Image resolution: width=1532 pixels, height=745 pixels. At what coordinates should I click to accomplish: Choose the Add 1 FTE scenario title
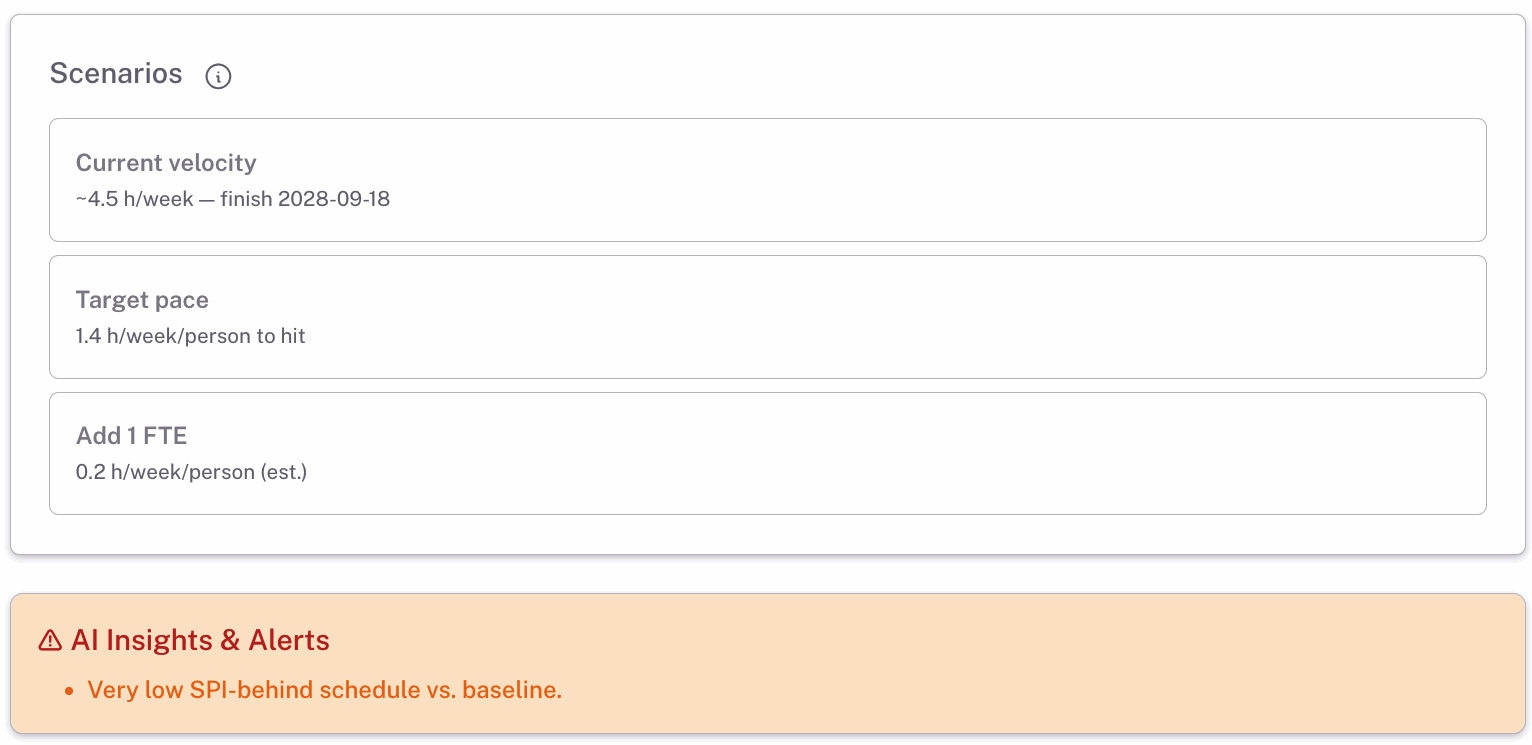click(x=131, y=436)
